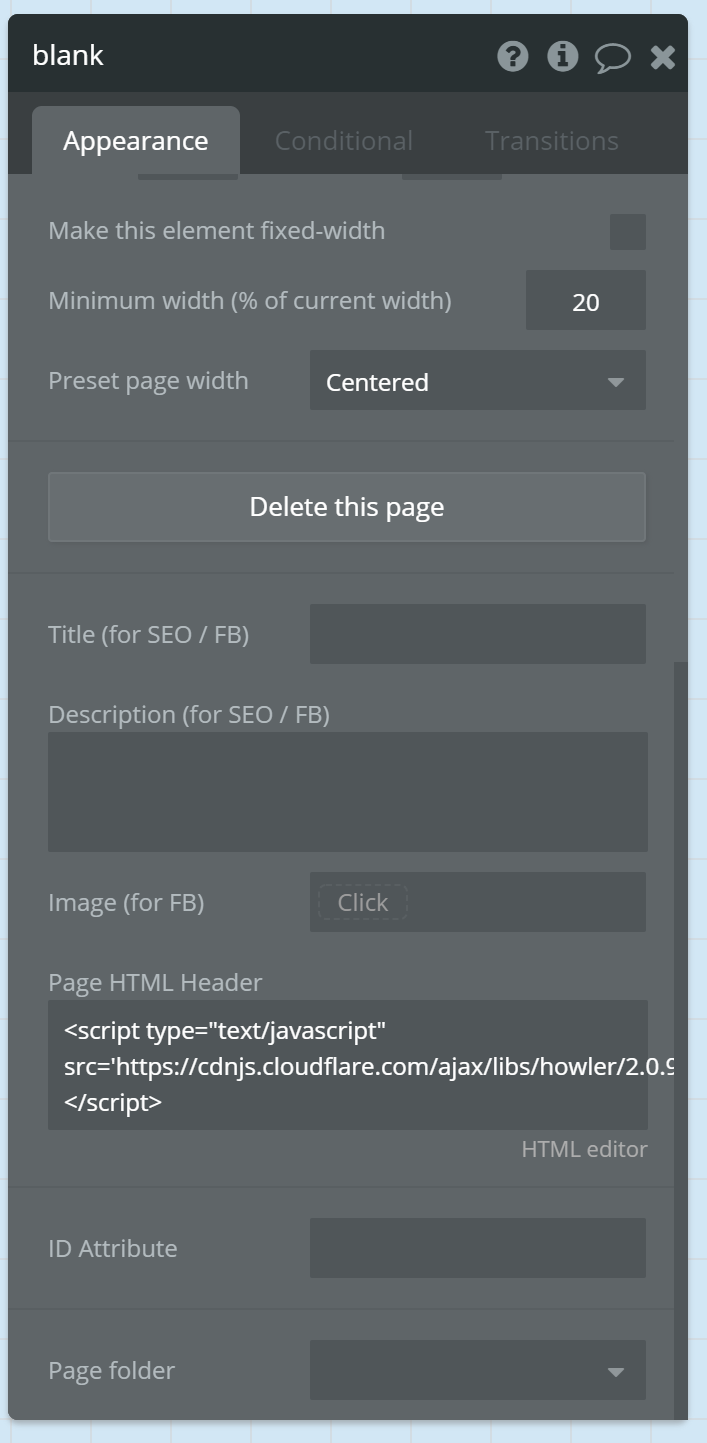
Task: Expand the Page folder dropdown
Action: coord(477,1371)
